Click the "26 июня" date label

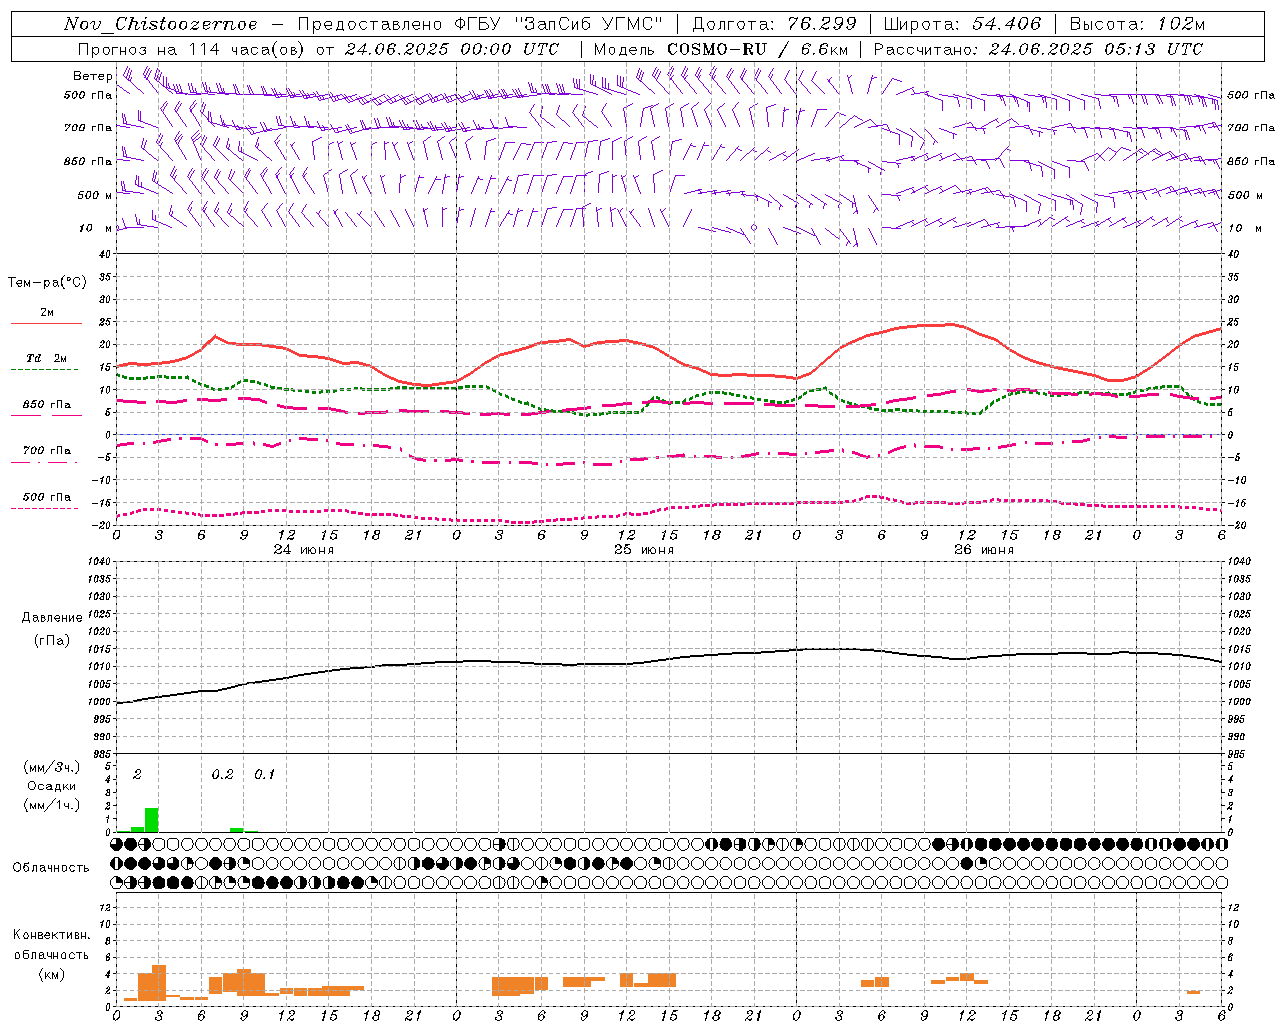(983, 550)
